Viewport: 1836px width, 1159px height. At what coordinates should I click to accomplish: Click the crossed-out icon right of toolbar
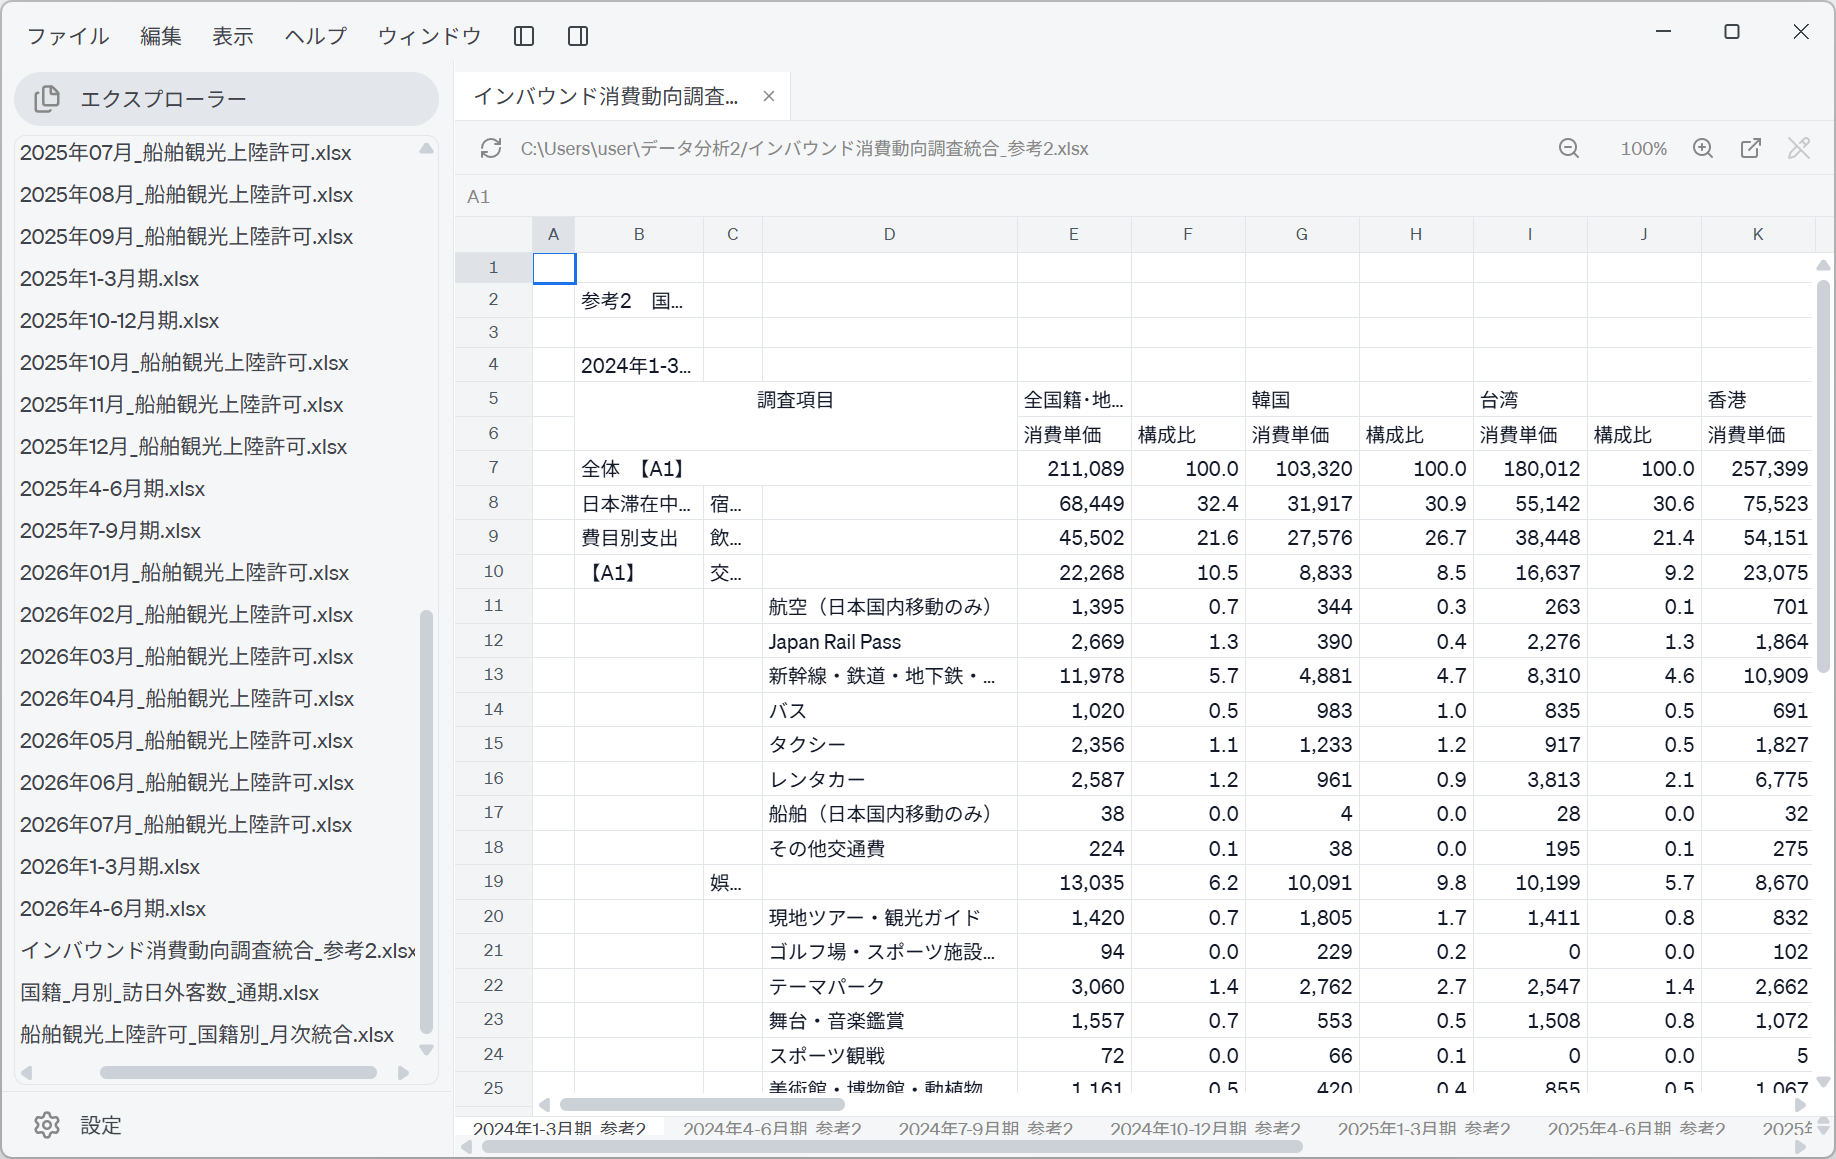[x=1799, y=148]
